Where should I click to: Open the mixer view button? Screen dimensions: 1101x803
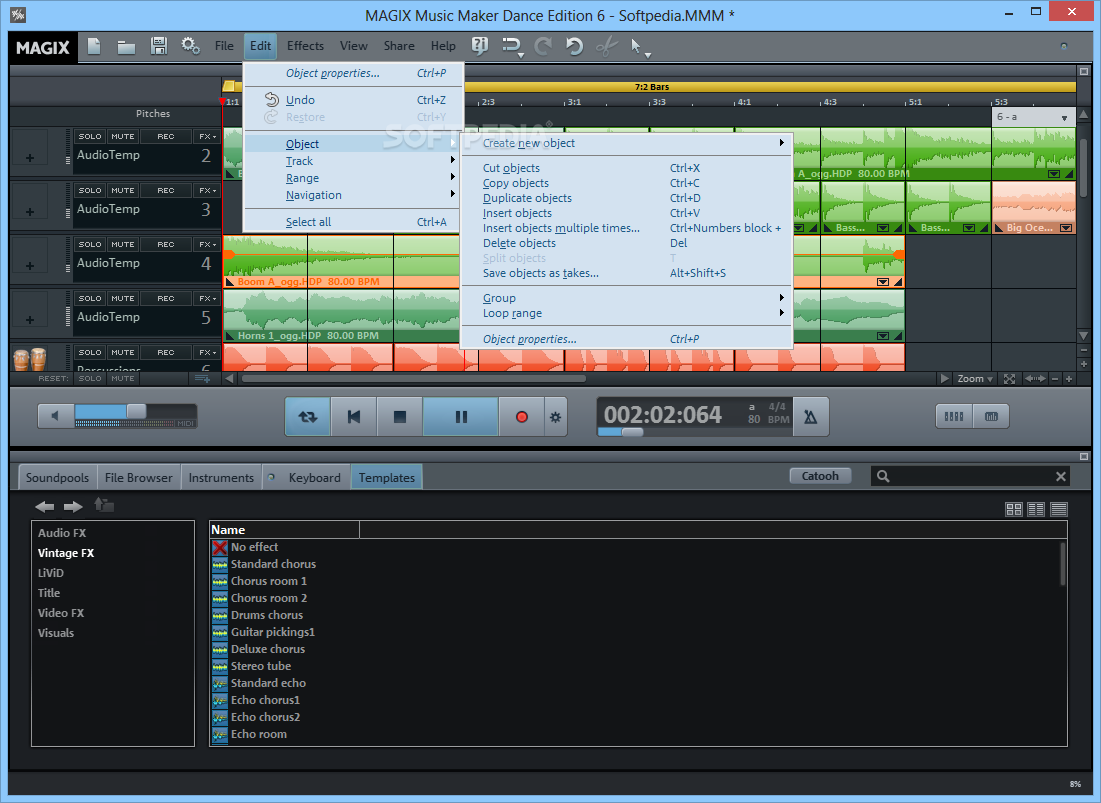954,416
